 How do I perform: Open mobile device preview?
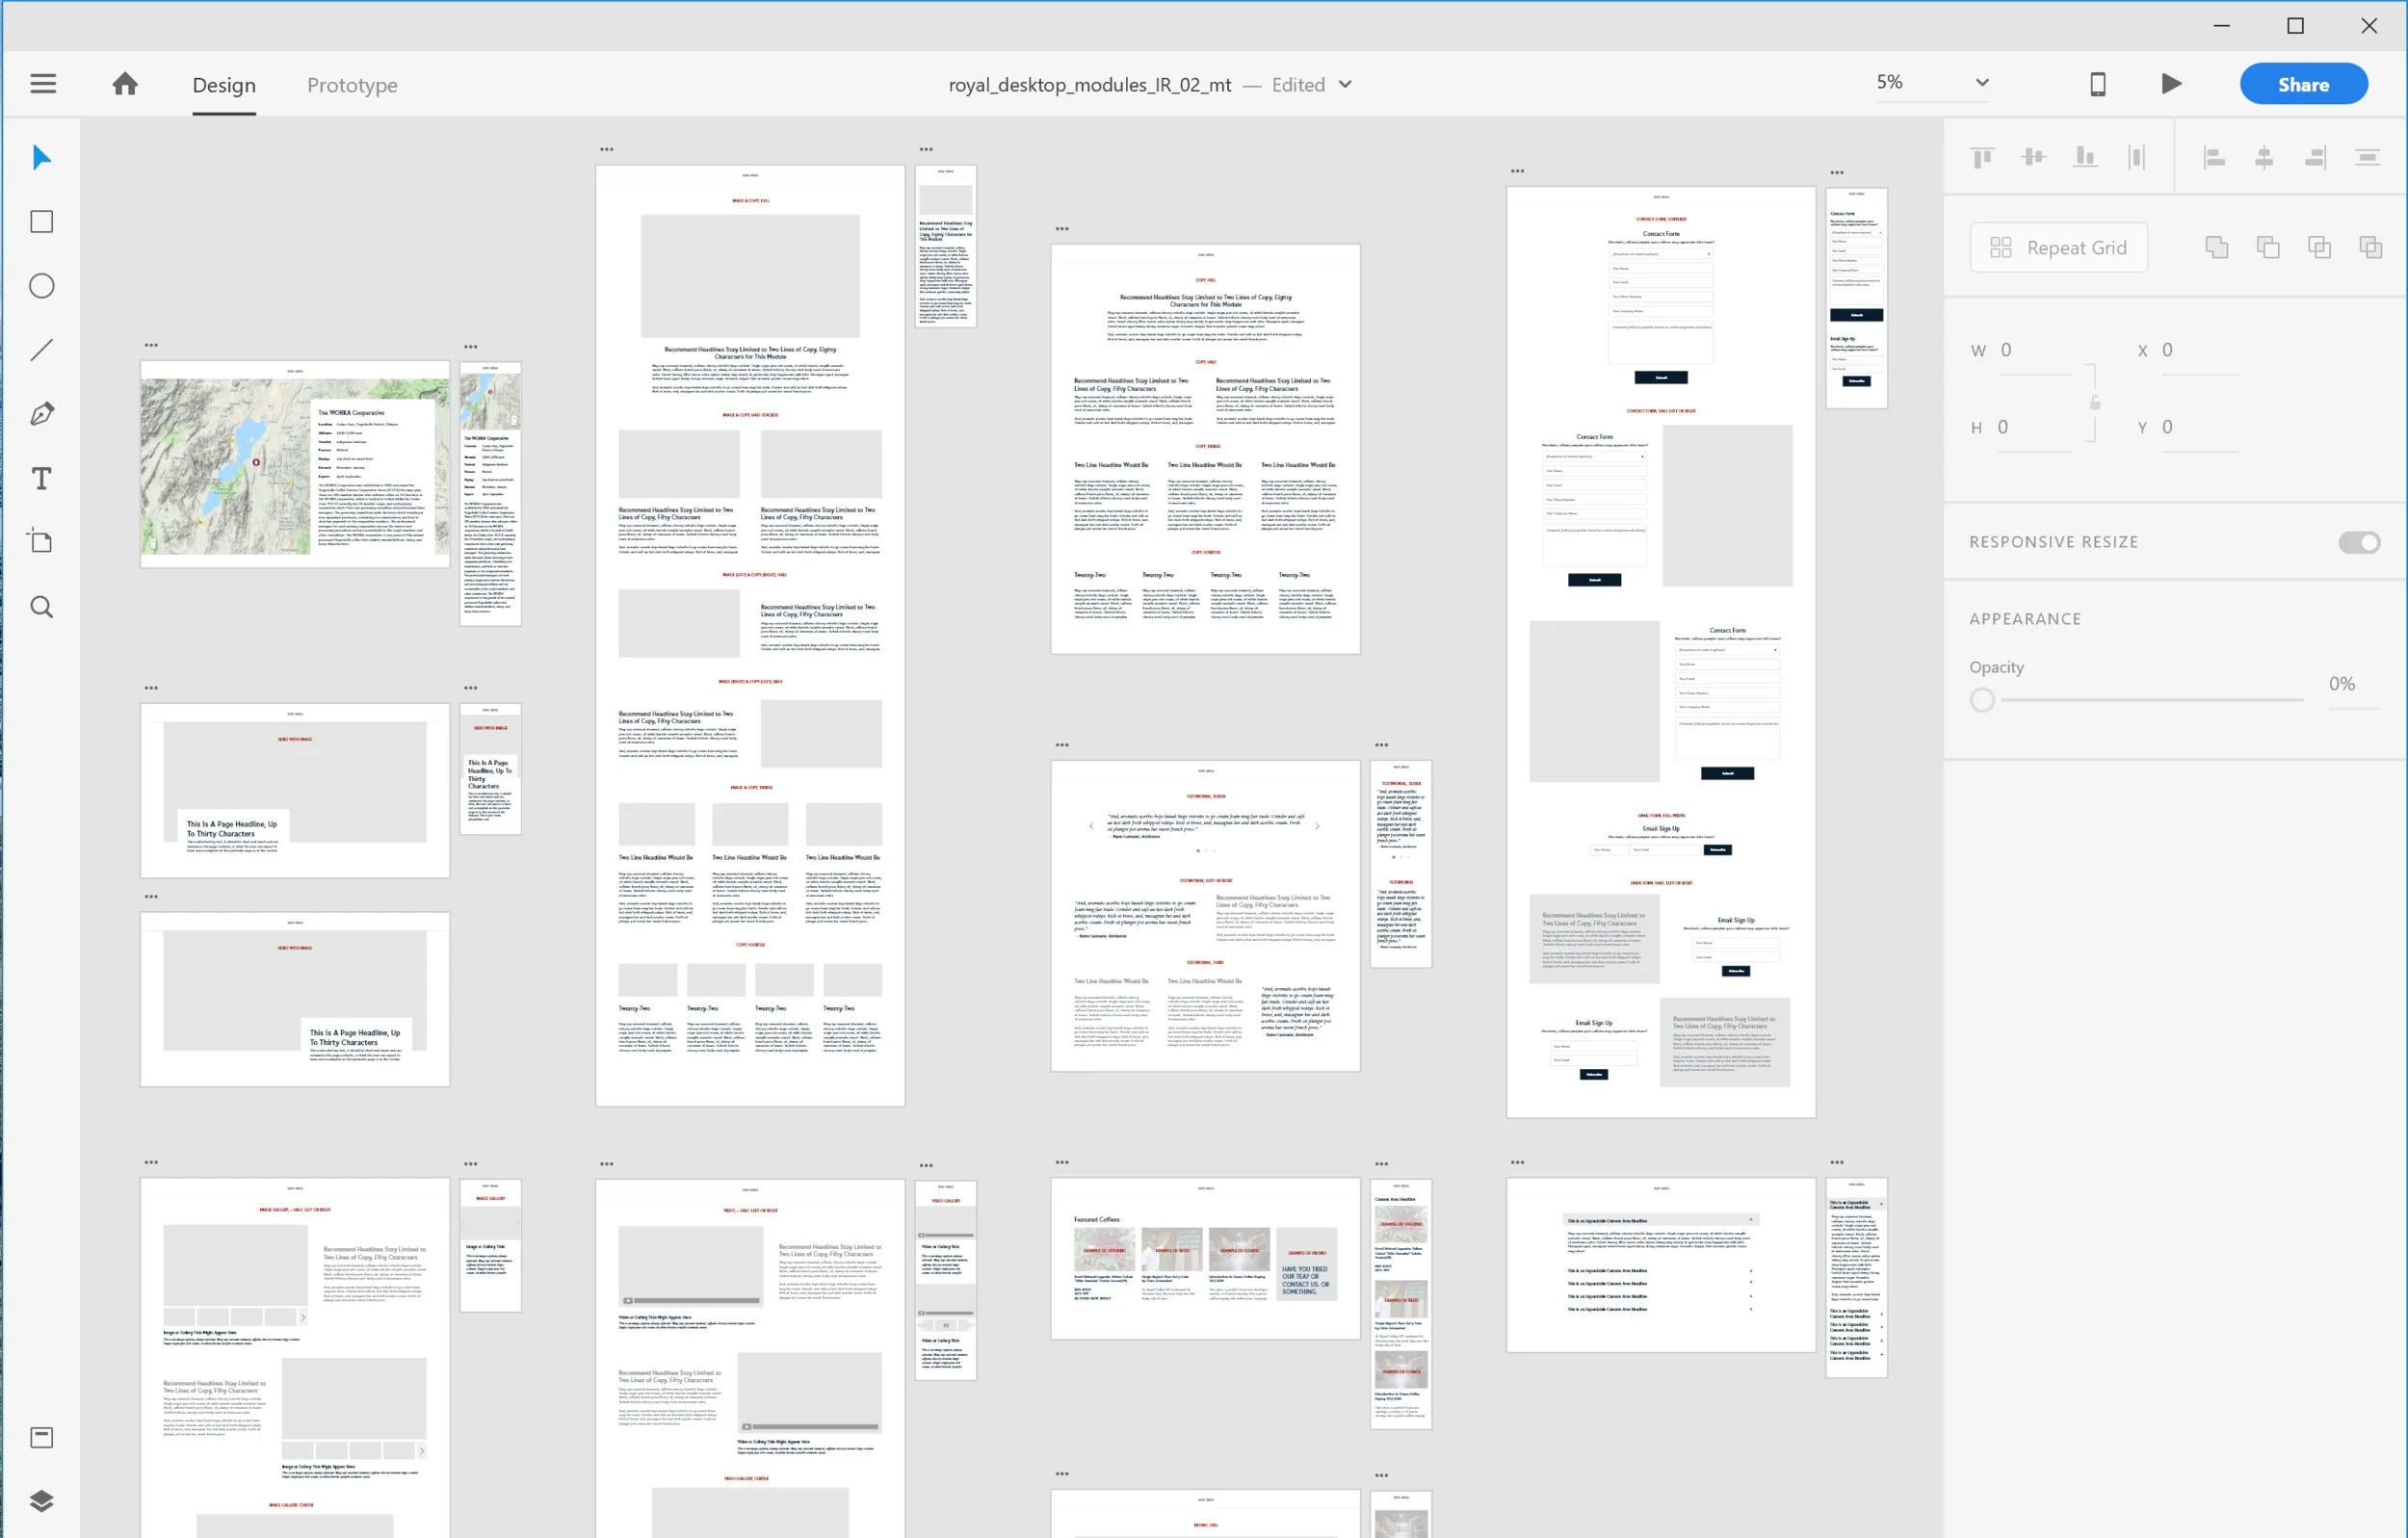(x=2098, y=85)
